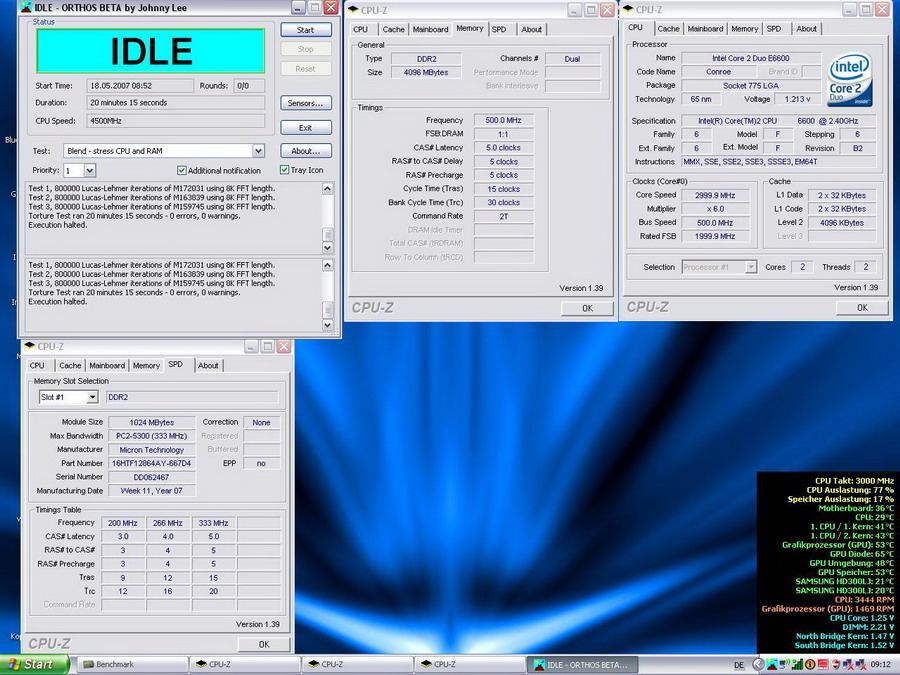Click the red round arrows tray icon

[x=836, y=665]
